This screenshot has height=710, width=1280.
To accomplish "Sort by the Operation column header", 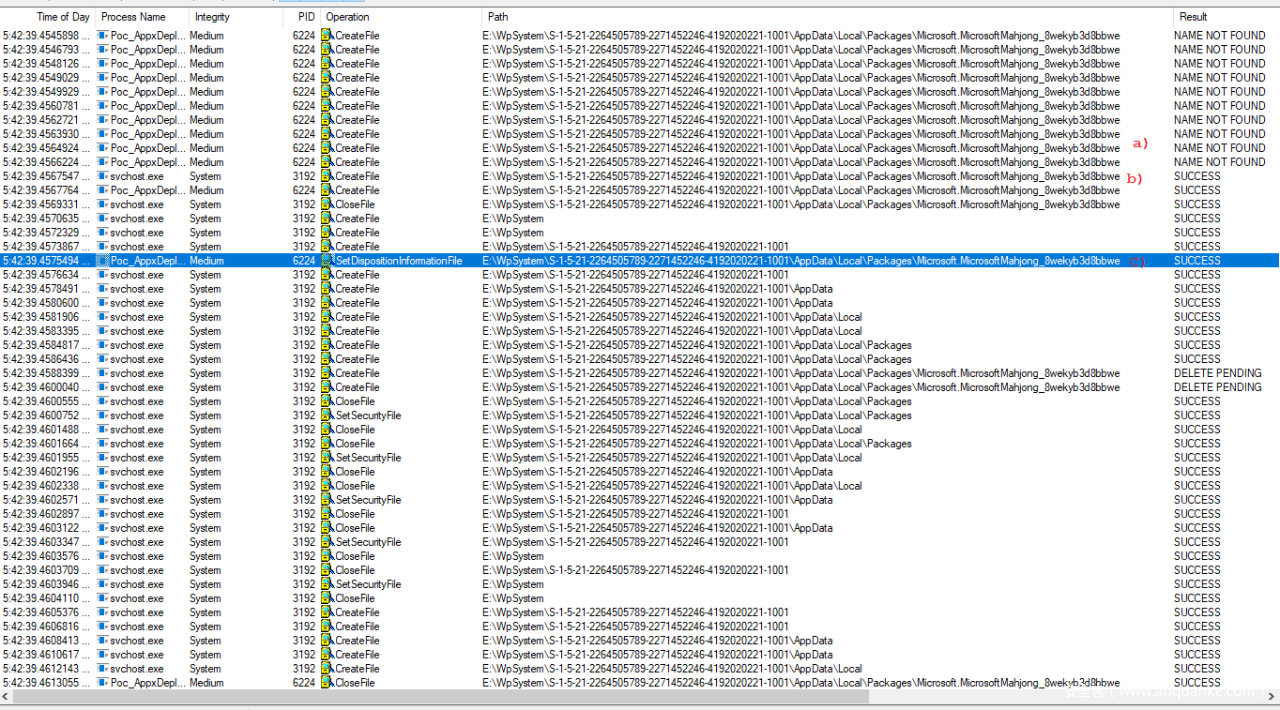I will 348,17.
